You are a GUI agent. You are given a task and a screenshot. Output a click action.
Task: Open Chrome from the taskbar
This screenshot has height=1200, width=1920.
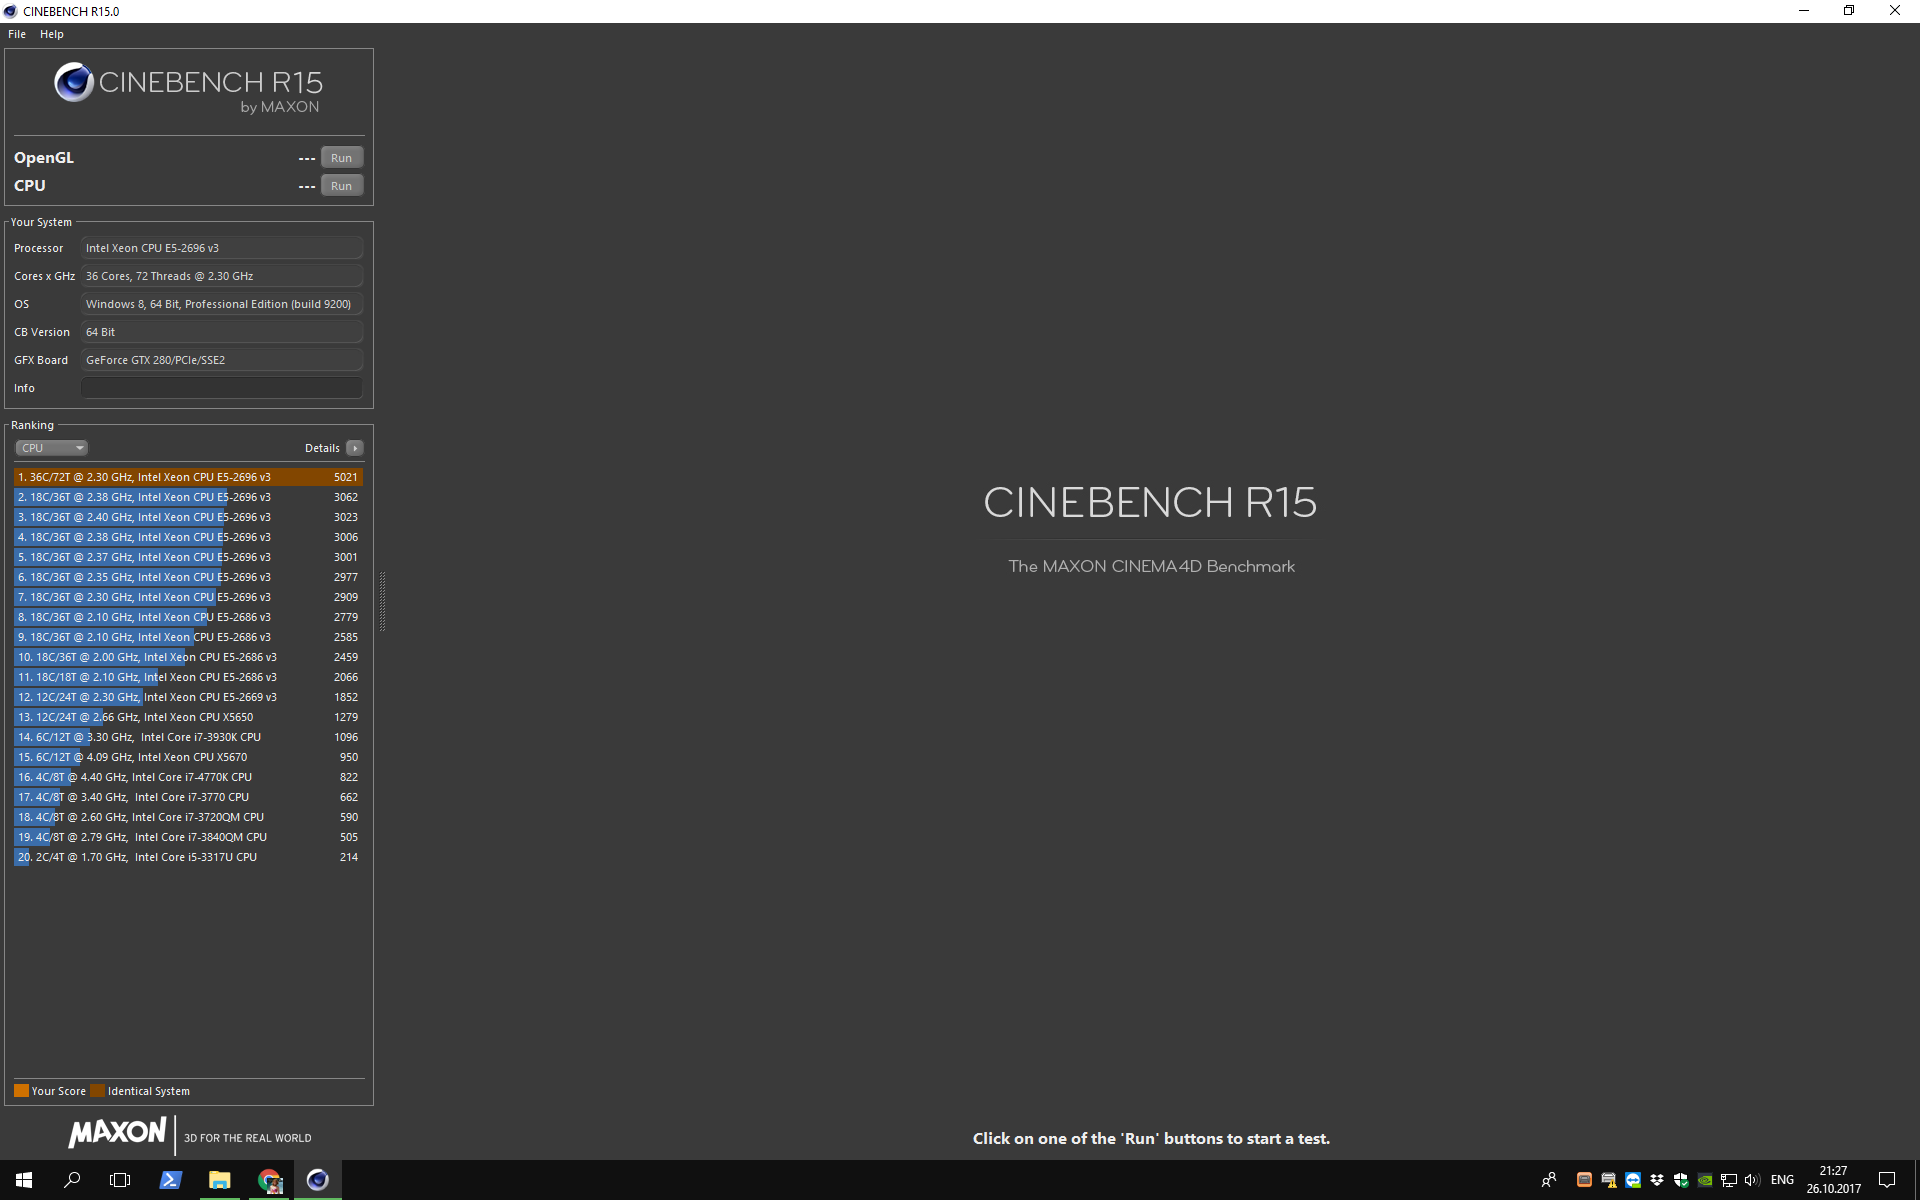click(269, 1180)
